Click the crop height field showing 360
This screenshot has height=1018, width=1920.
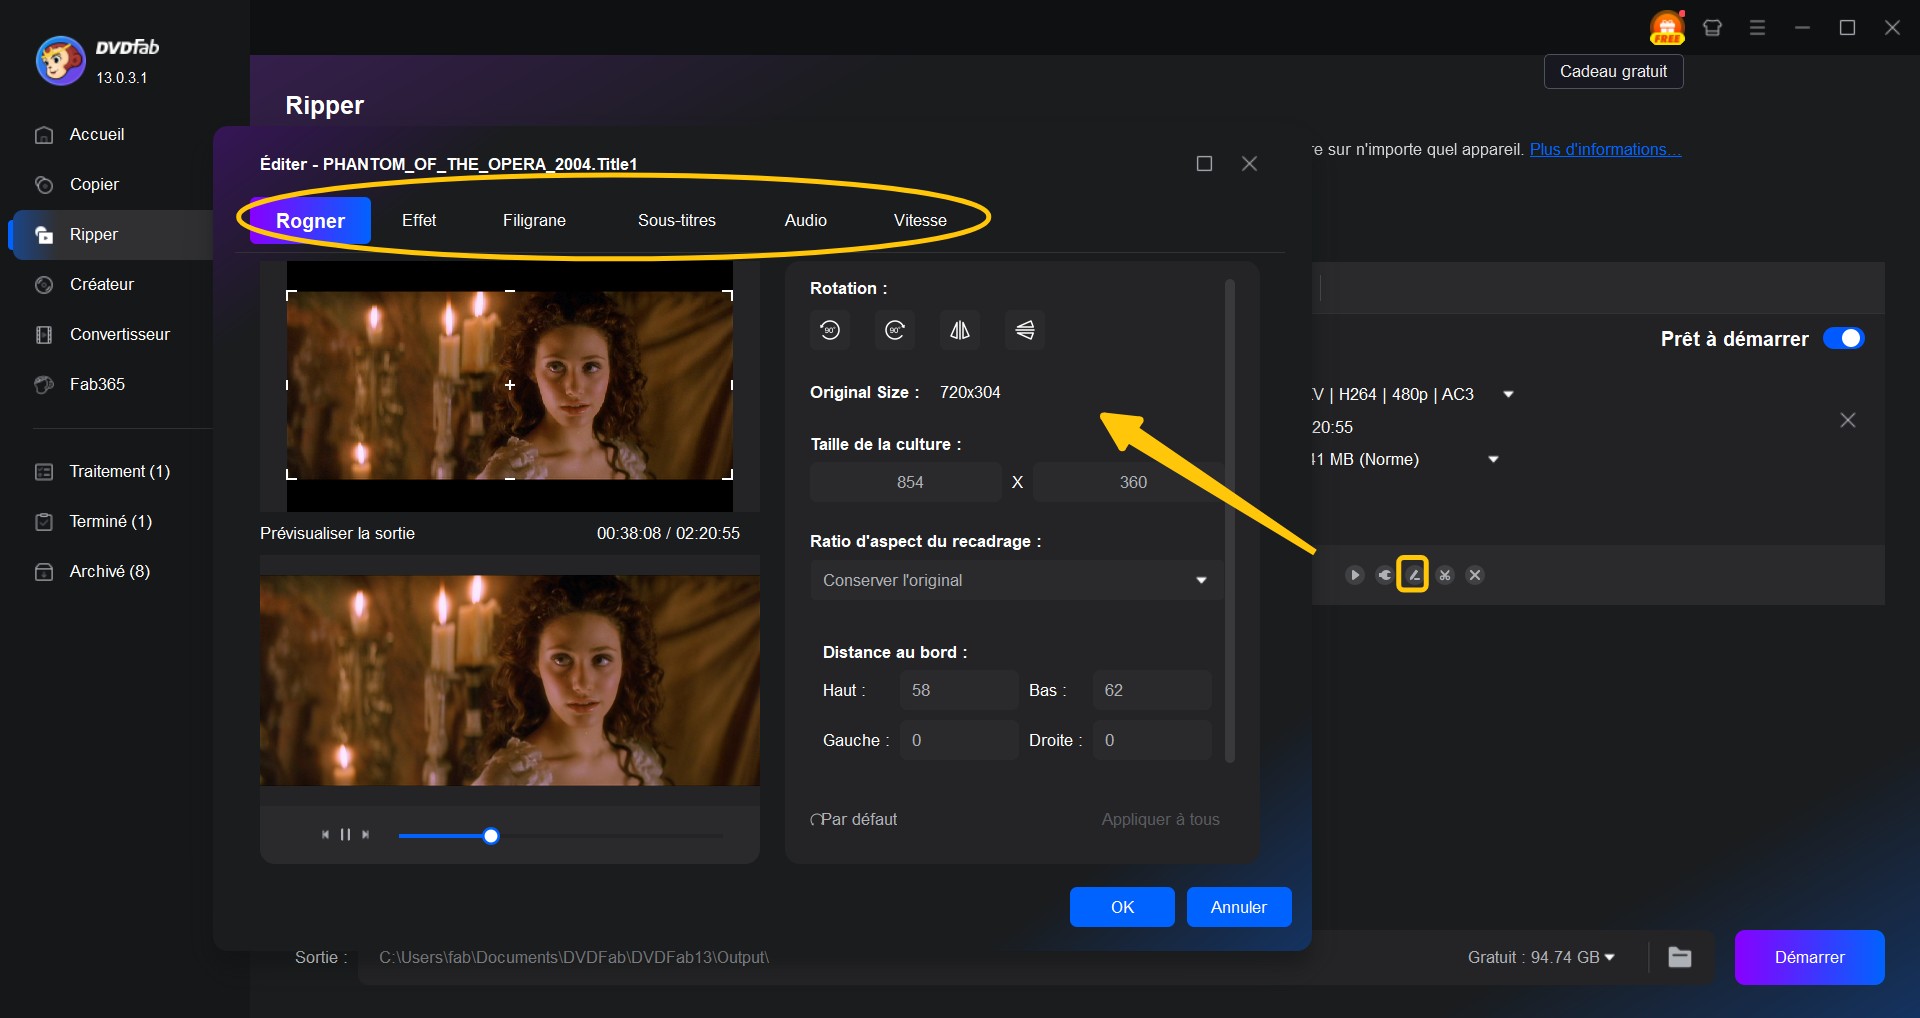coord(1128,482)
